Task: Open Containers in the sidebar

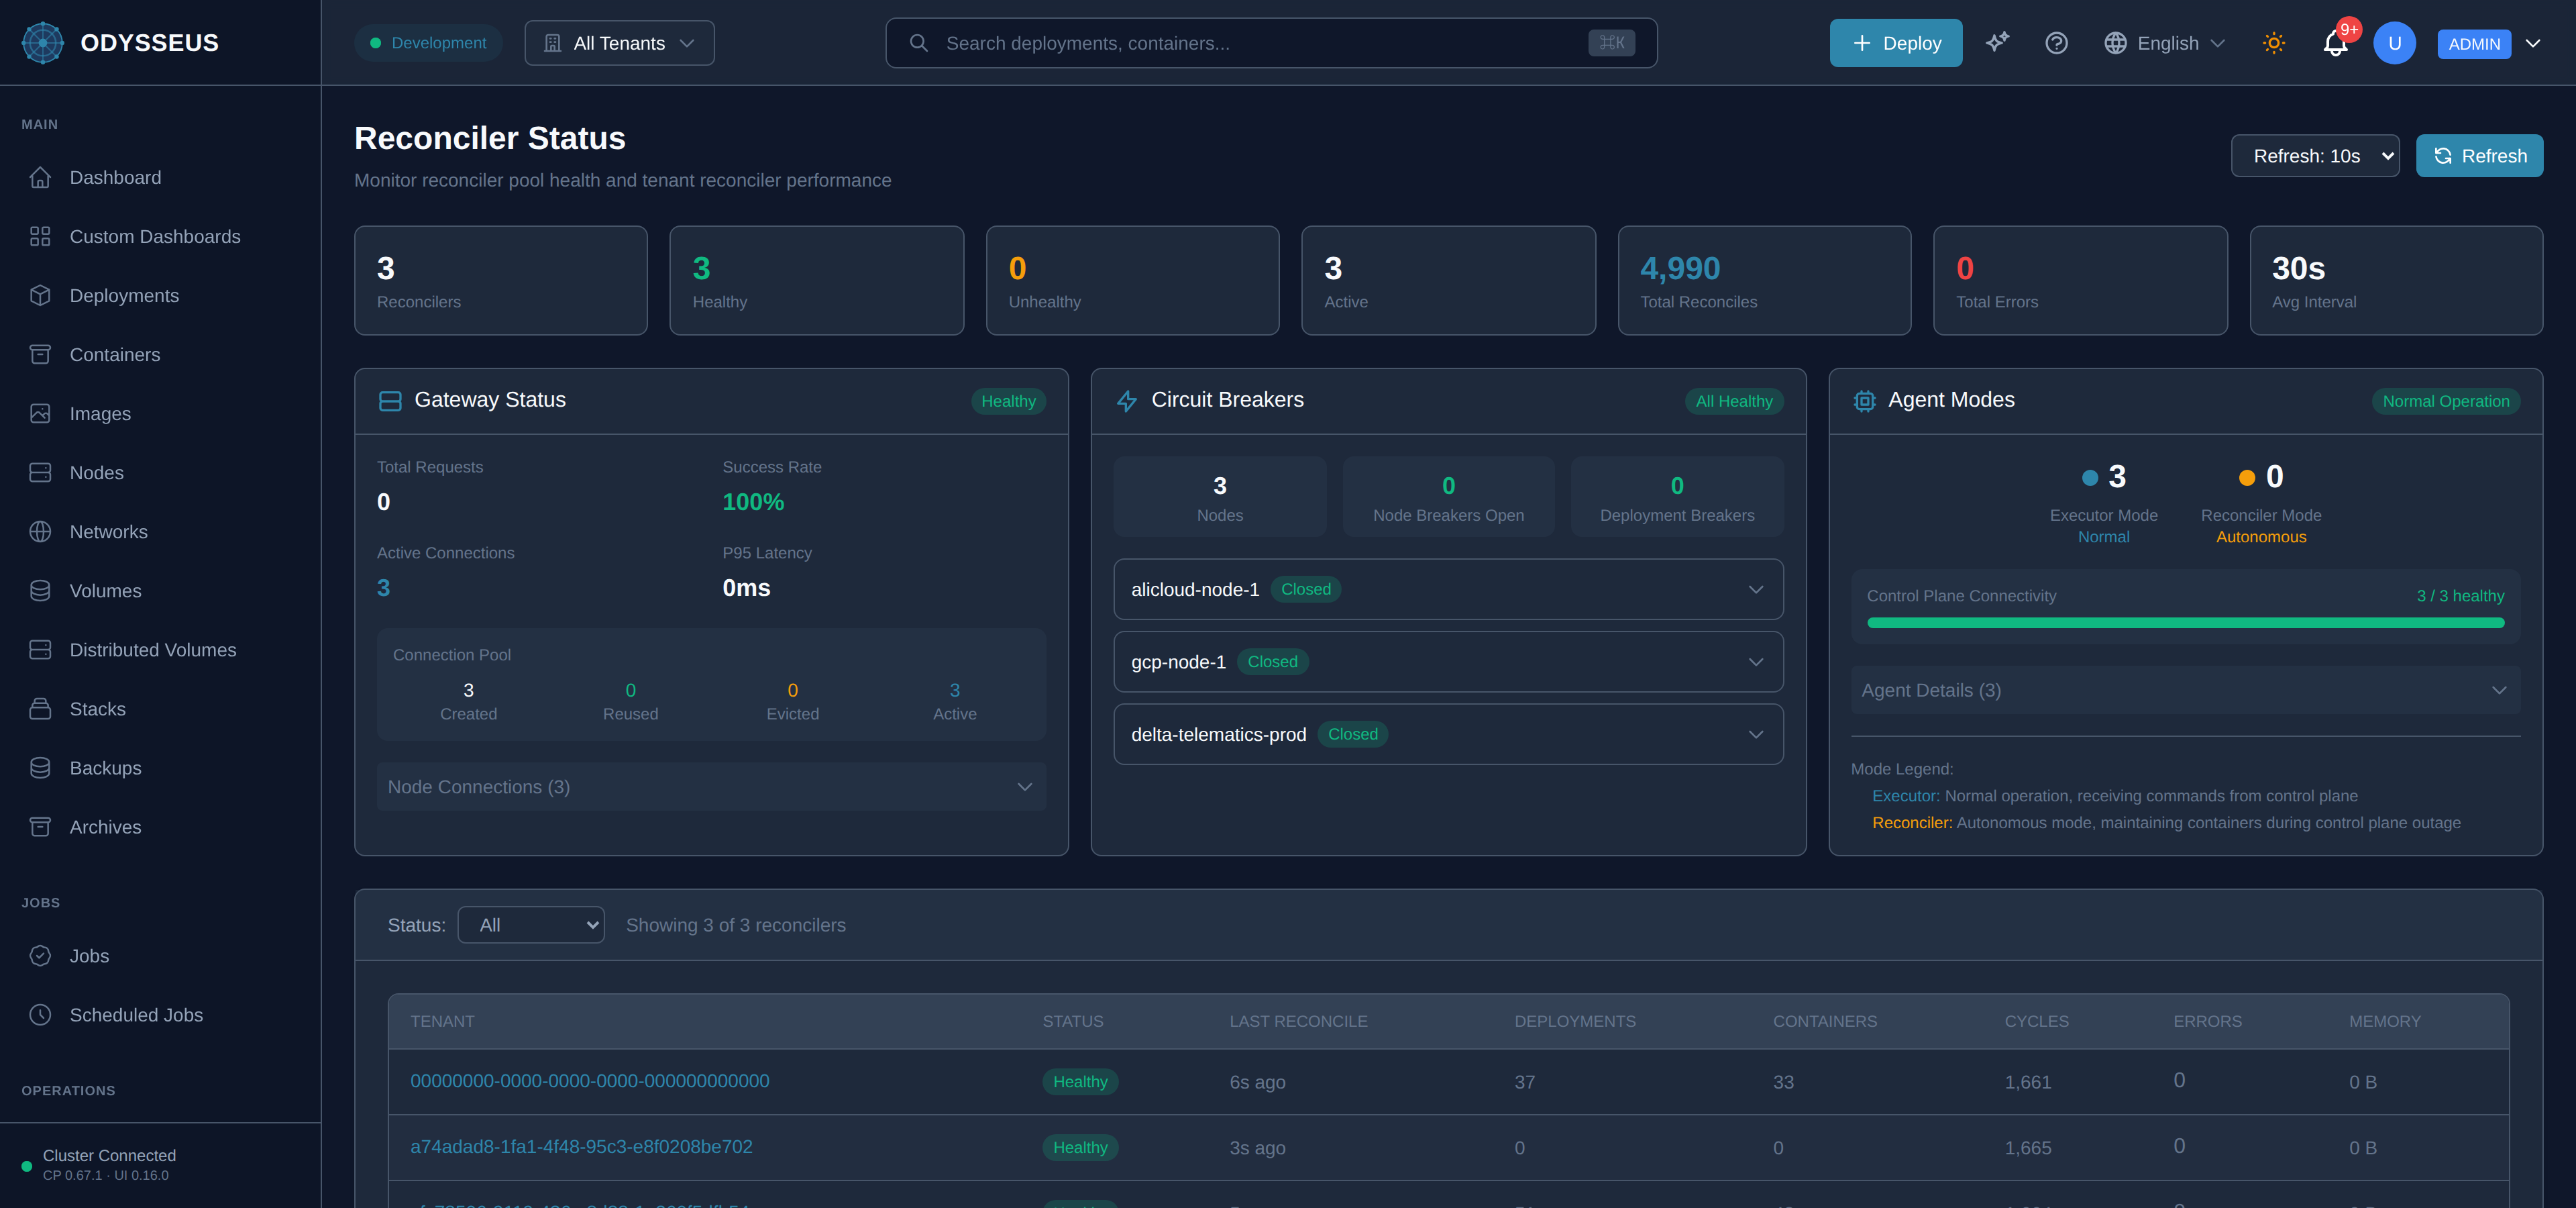Action: pyautogui.click(x=160, y=354)
